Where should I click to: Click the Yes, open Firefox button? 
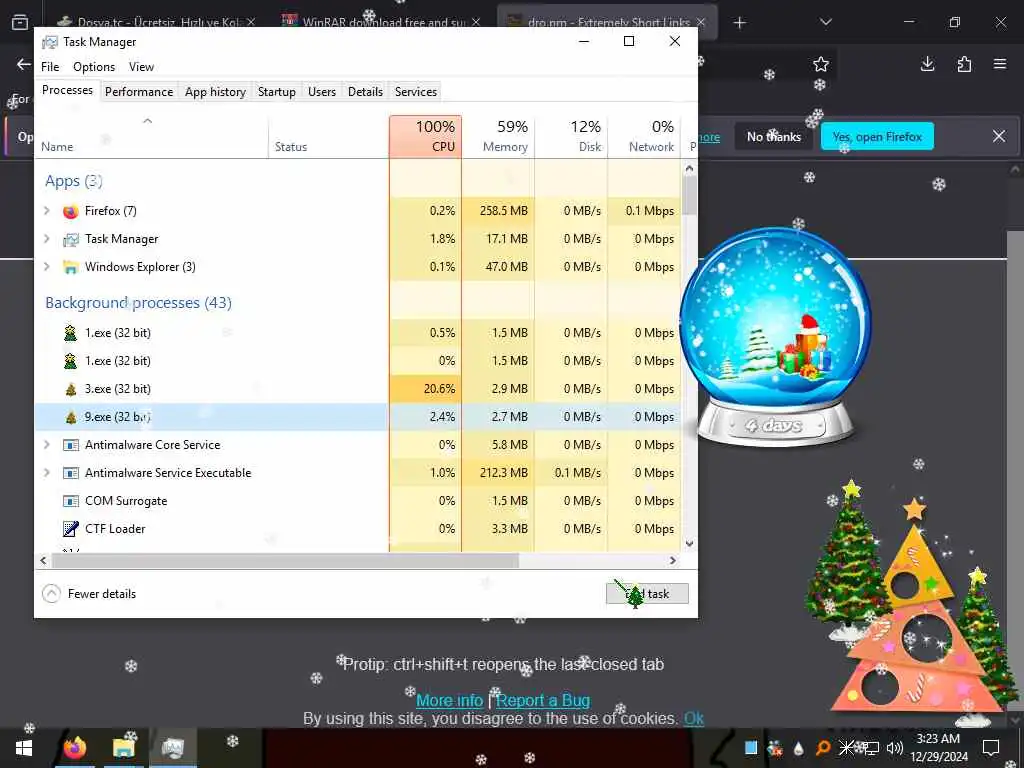click(877, 136)
